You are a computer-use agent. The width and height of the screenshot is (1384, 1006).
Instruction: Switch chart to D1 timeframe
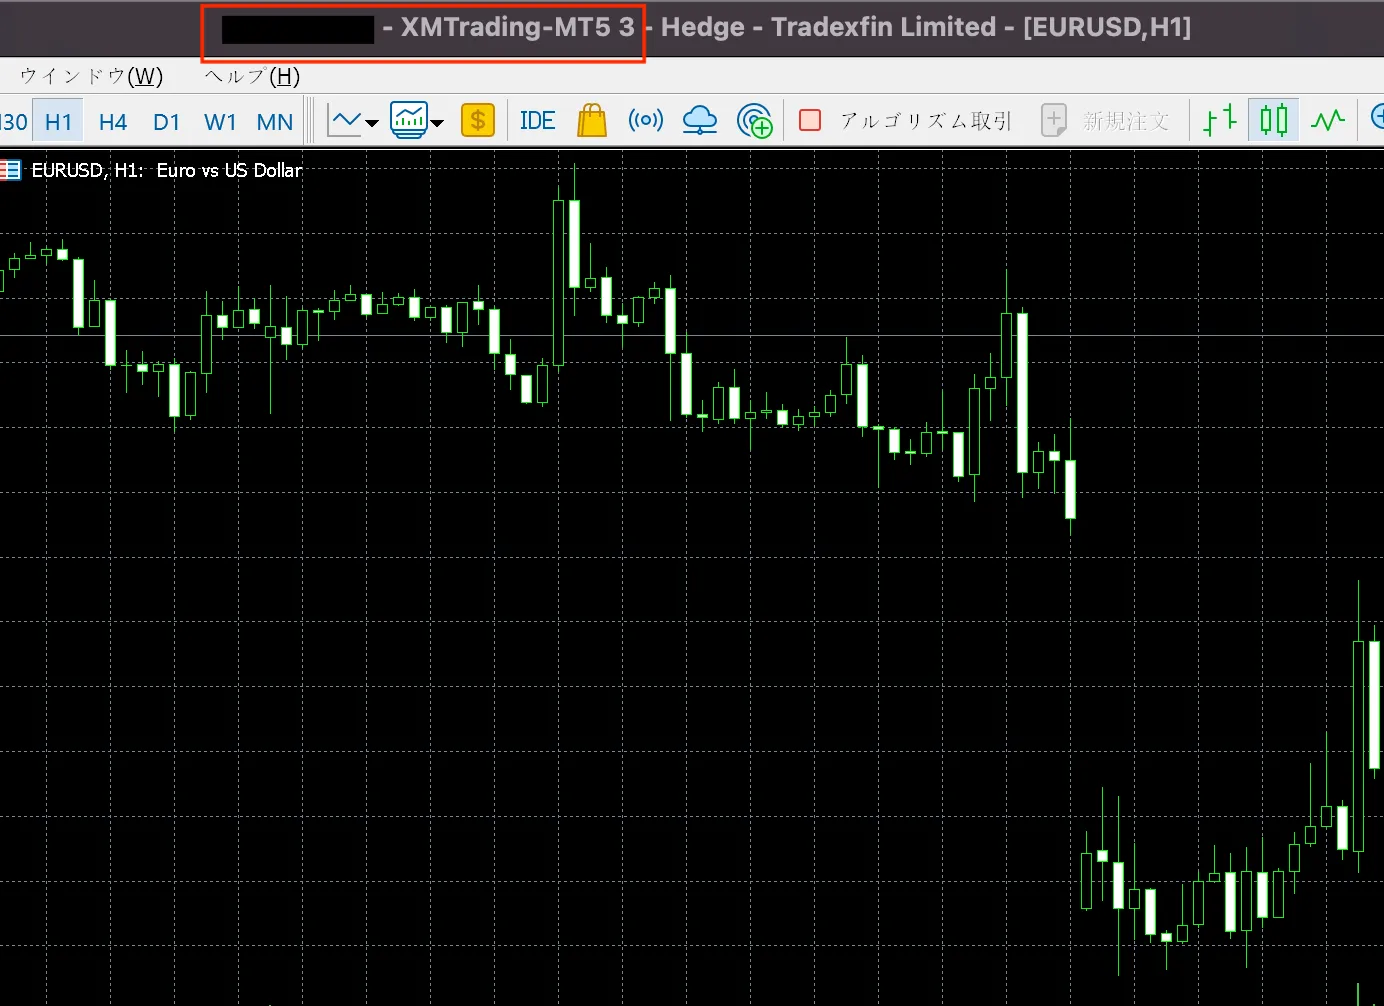166,122
